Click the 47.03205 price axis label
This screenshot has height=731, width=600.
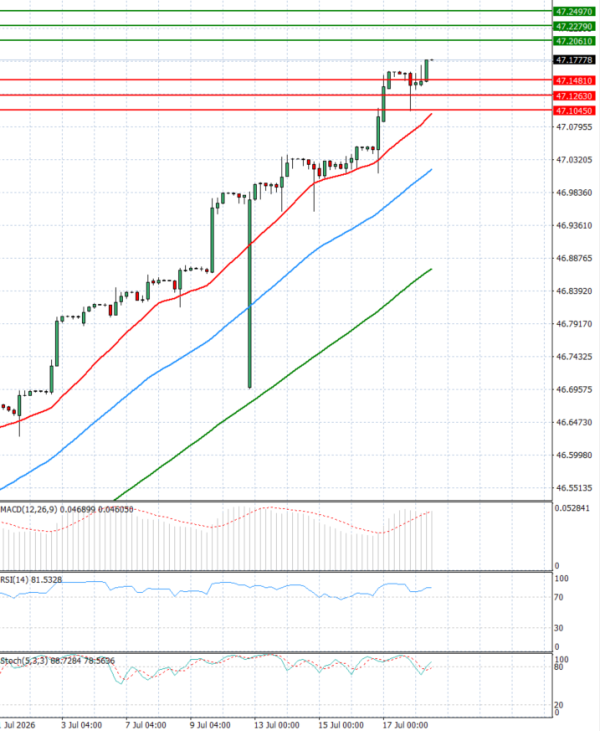(x=574, y=160)
